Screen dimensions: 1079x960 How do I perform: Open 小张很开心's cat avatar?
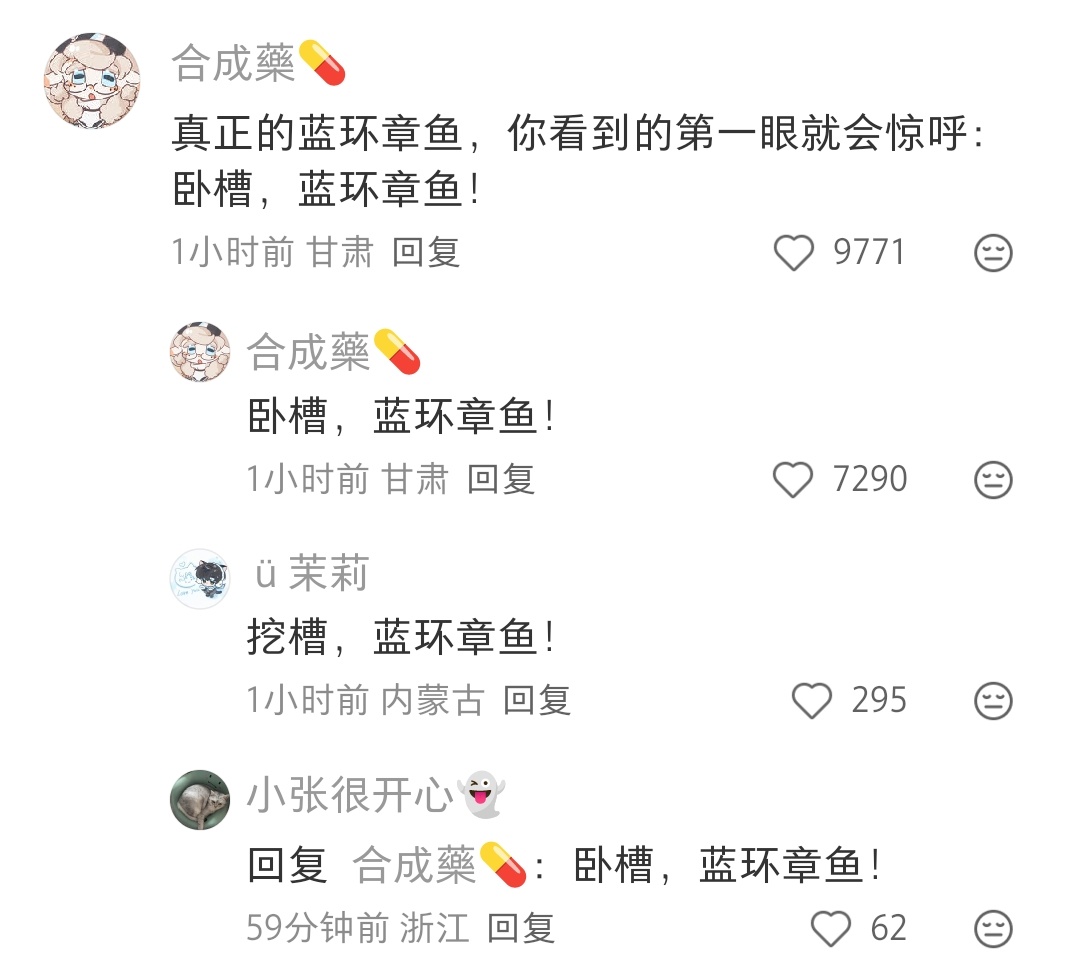pyautogui.click(x=200, y=800)
